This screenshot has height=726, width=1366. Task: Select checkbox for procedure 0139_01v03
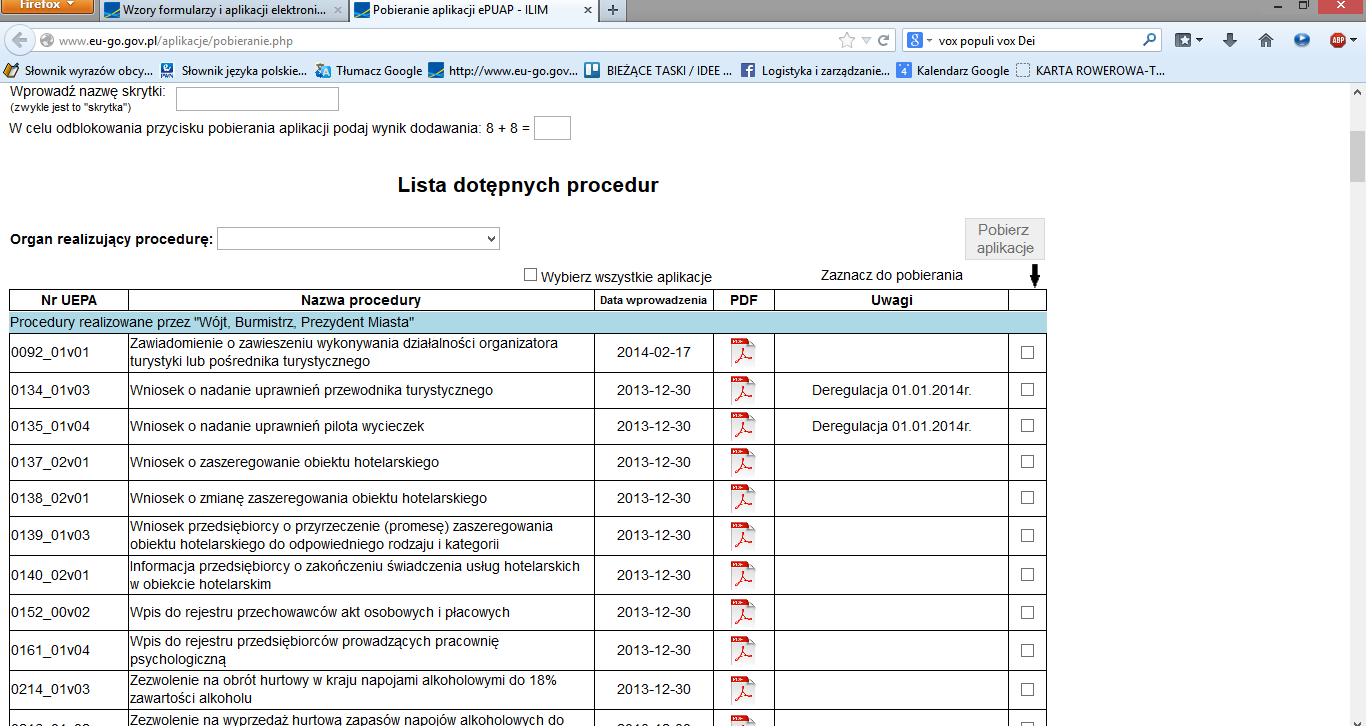(1027, 535)
